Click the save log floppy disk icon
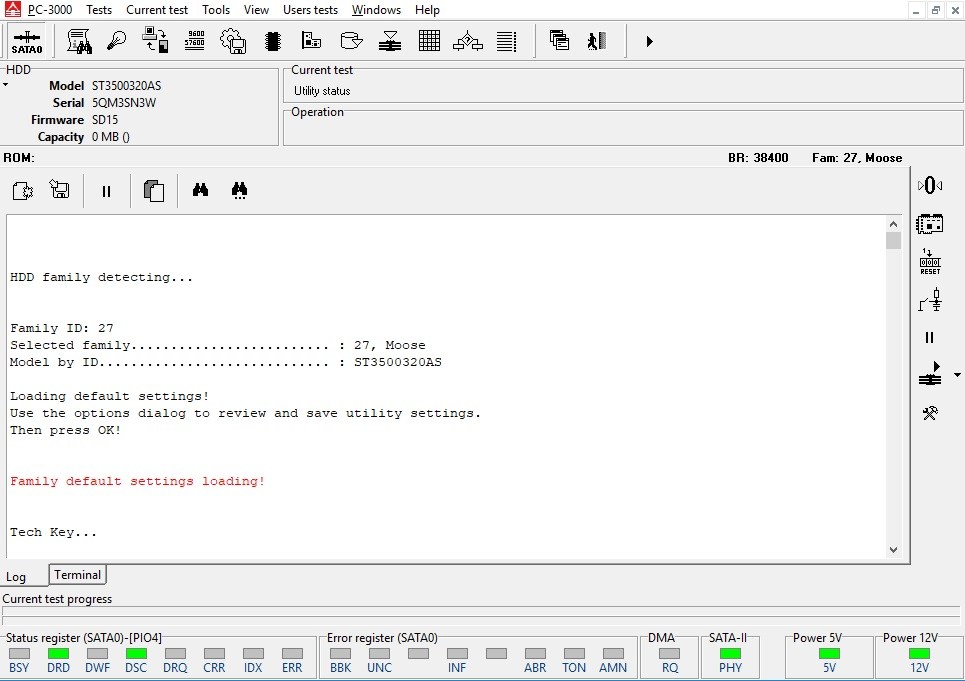 pos(60,190)
